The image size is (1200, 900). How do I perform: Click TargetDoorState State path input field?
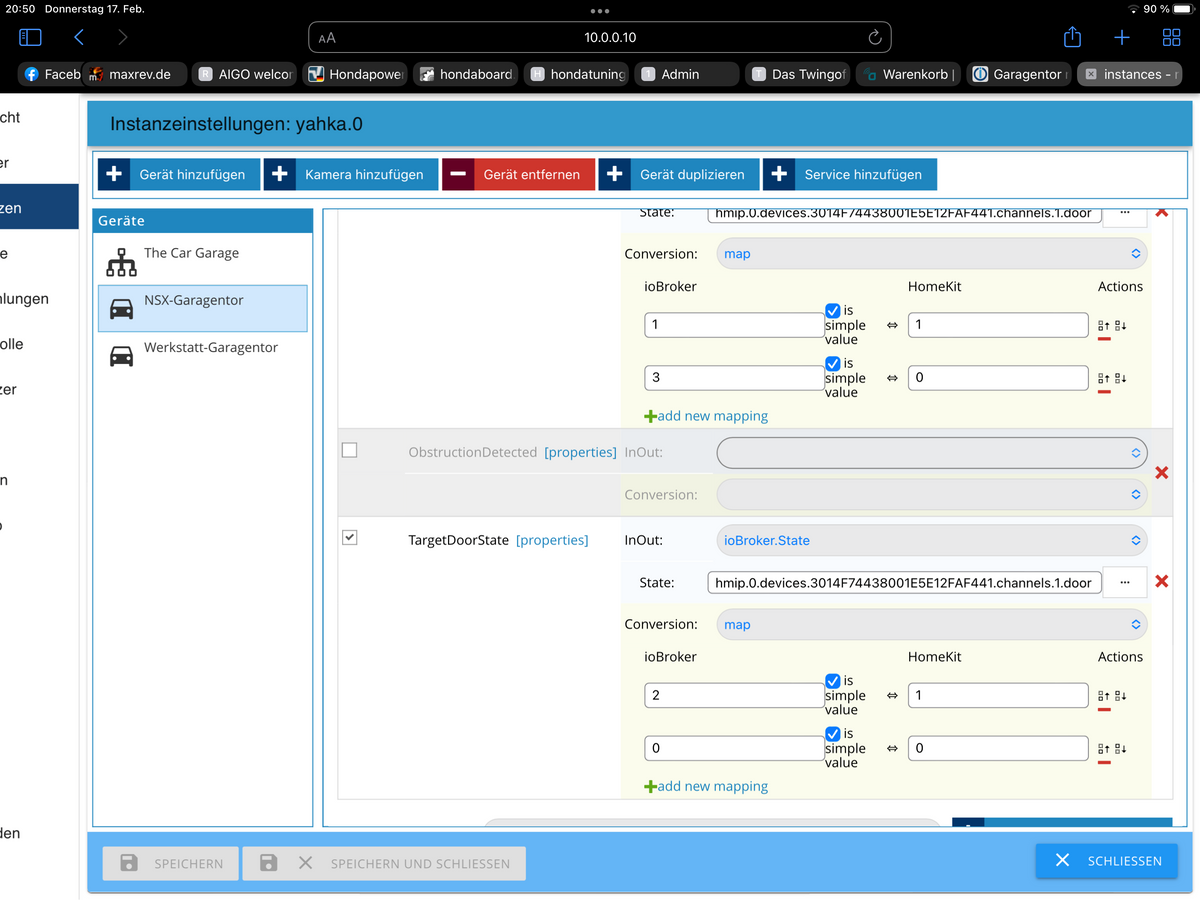[905, 583]
